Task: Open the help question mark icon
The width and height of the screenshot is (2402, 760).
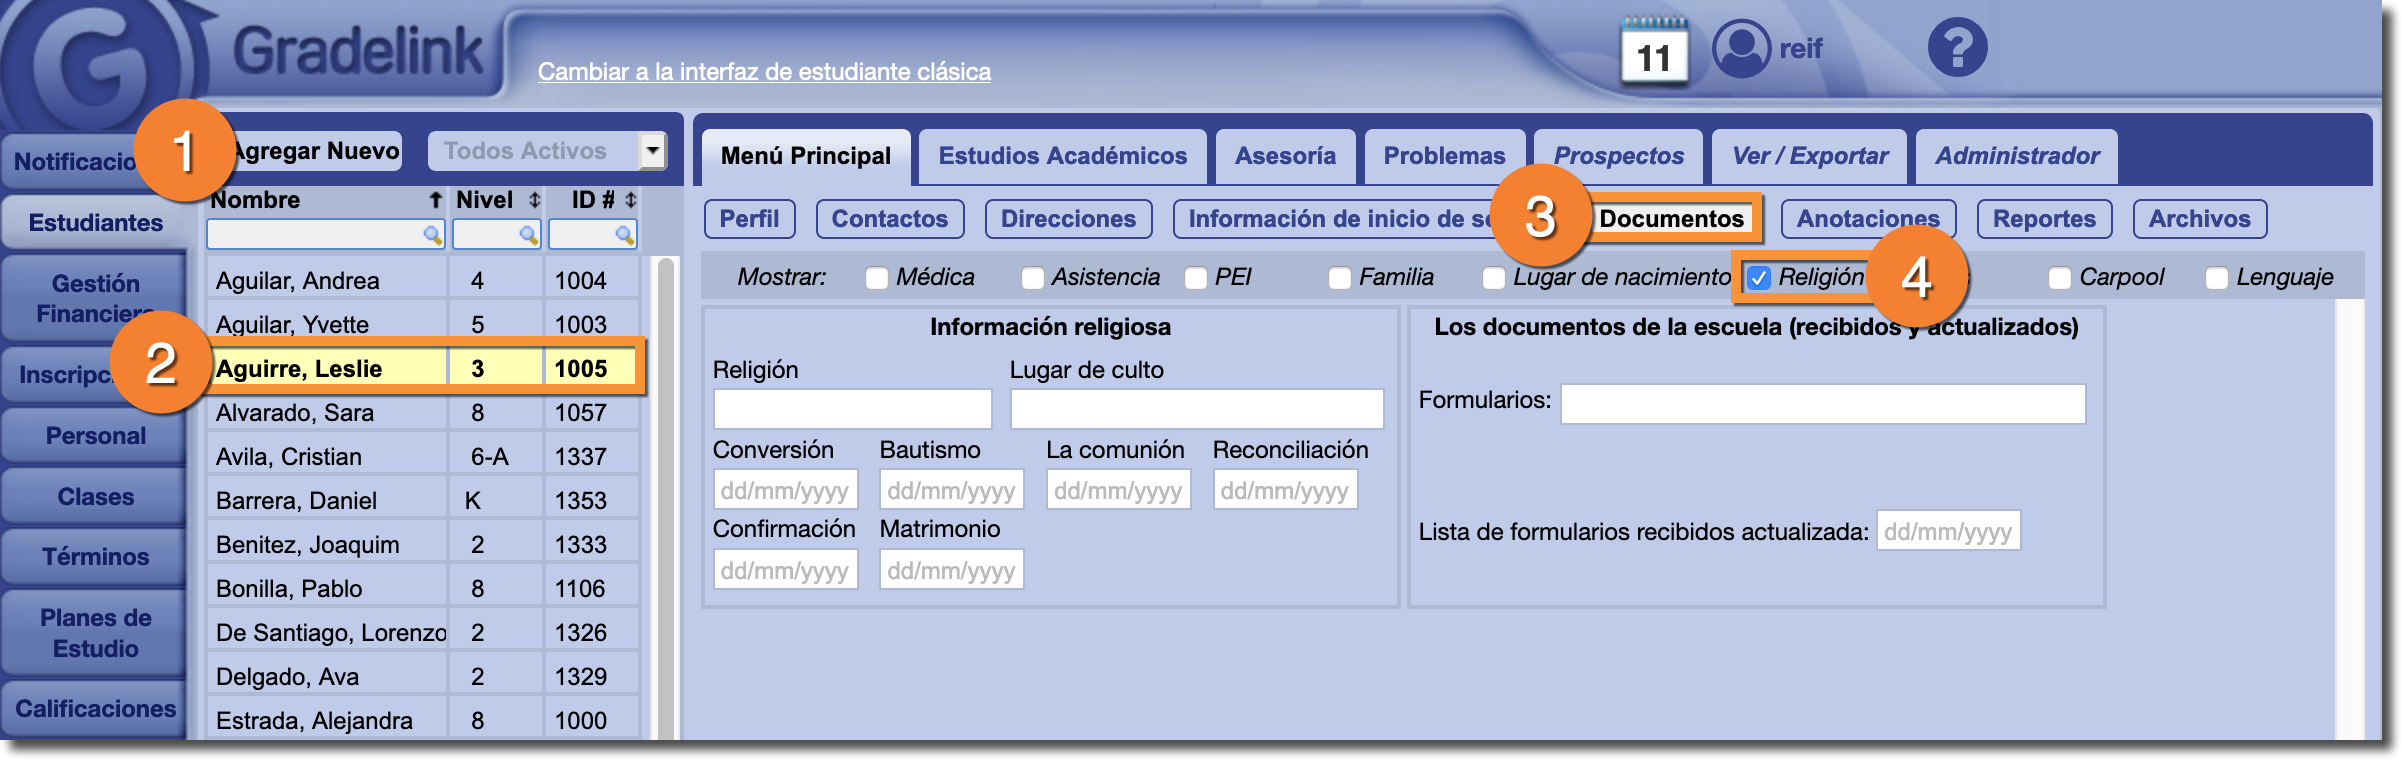Action: click(1957, 48)
